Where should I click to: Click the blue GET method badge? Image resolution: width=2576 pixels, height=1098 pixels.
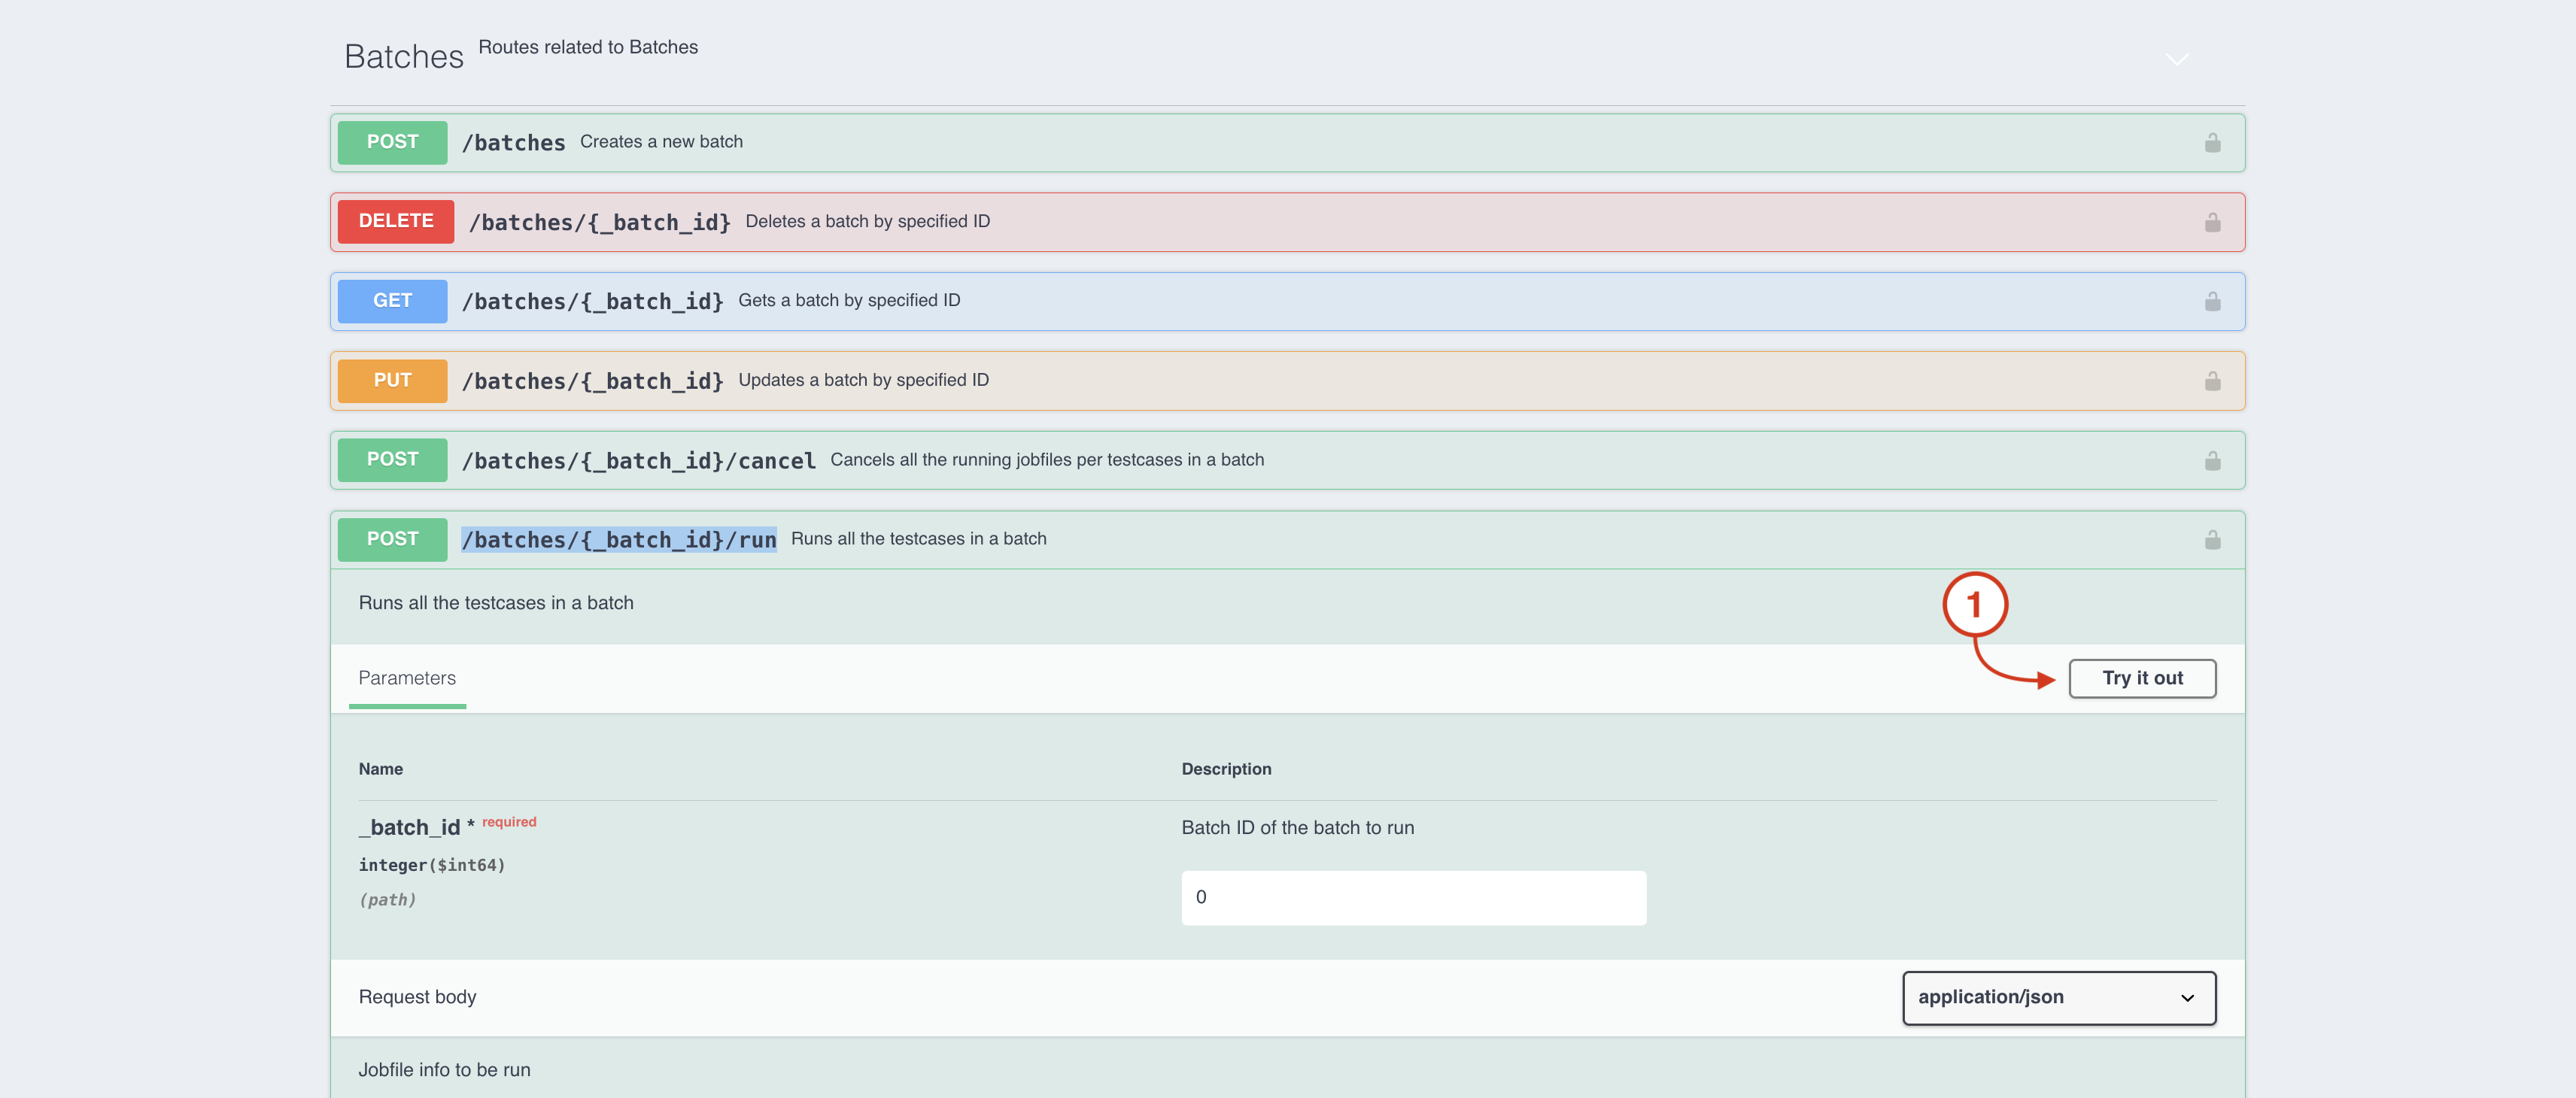392,301
